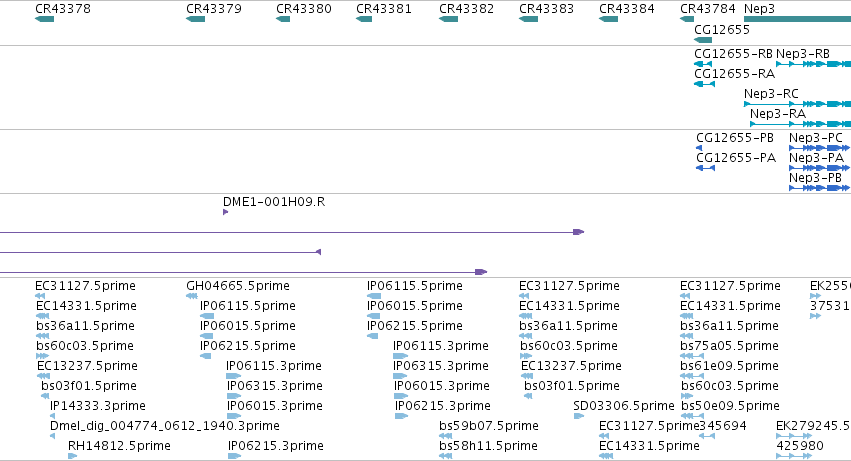Select the CG12655-RA transcript glyph
851x461 pixels.
coord(704,84)
